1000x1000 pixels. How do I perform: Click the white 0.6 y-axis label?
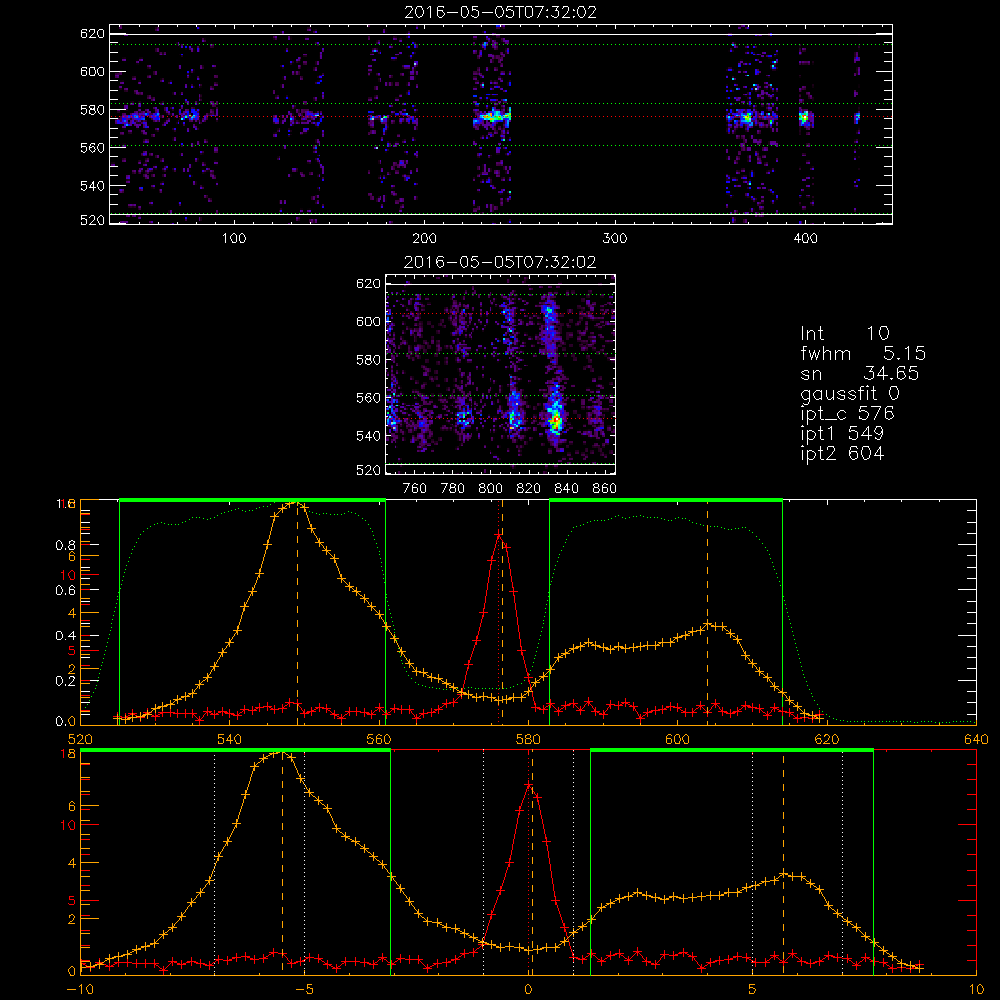[66, 591]
